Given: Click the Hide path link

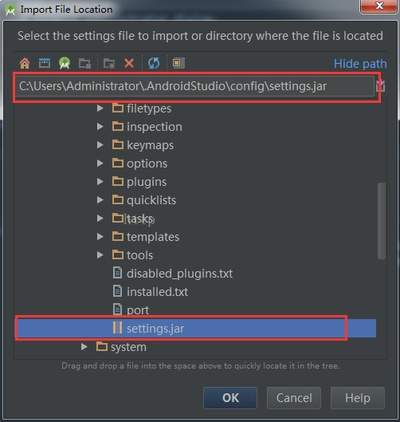Looking at the screenshot, I should coord(360,64).
